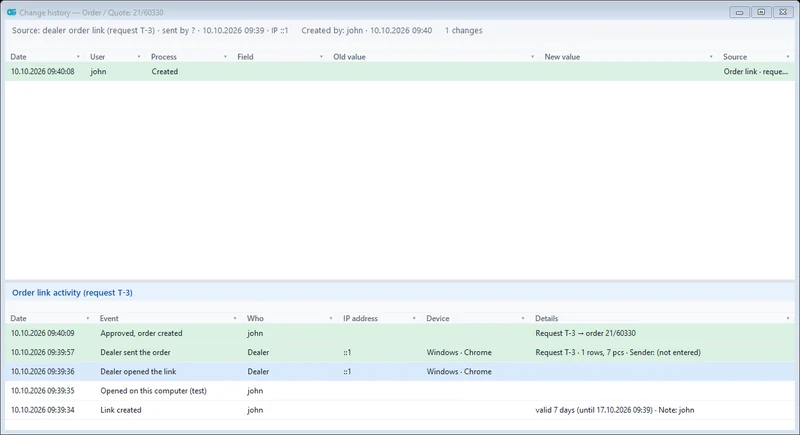This screenshot has width=800, height=435.
Task: Sort by the New value column header
Action: 562,57
